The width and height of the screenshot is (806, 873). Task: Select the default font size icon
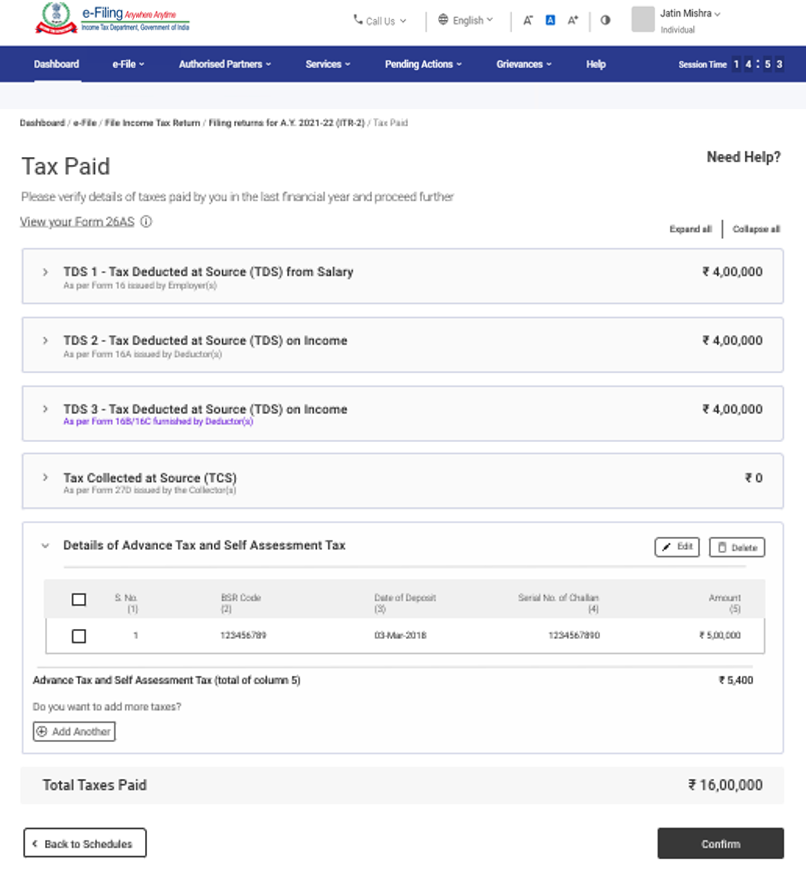(x=550, y=20)
